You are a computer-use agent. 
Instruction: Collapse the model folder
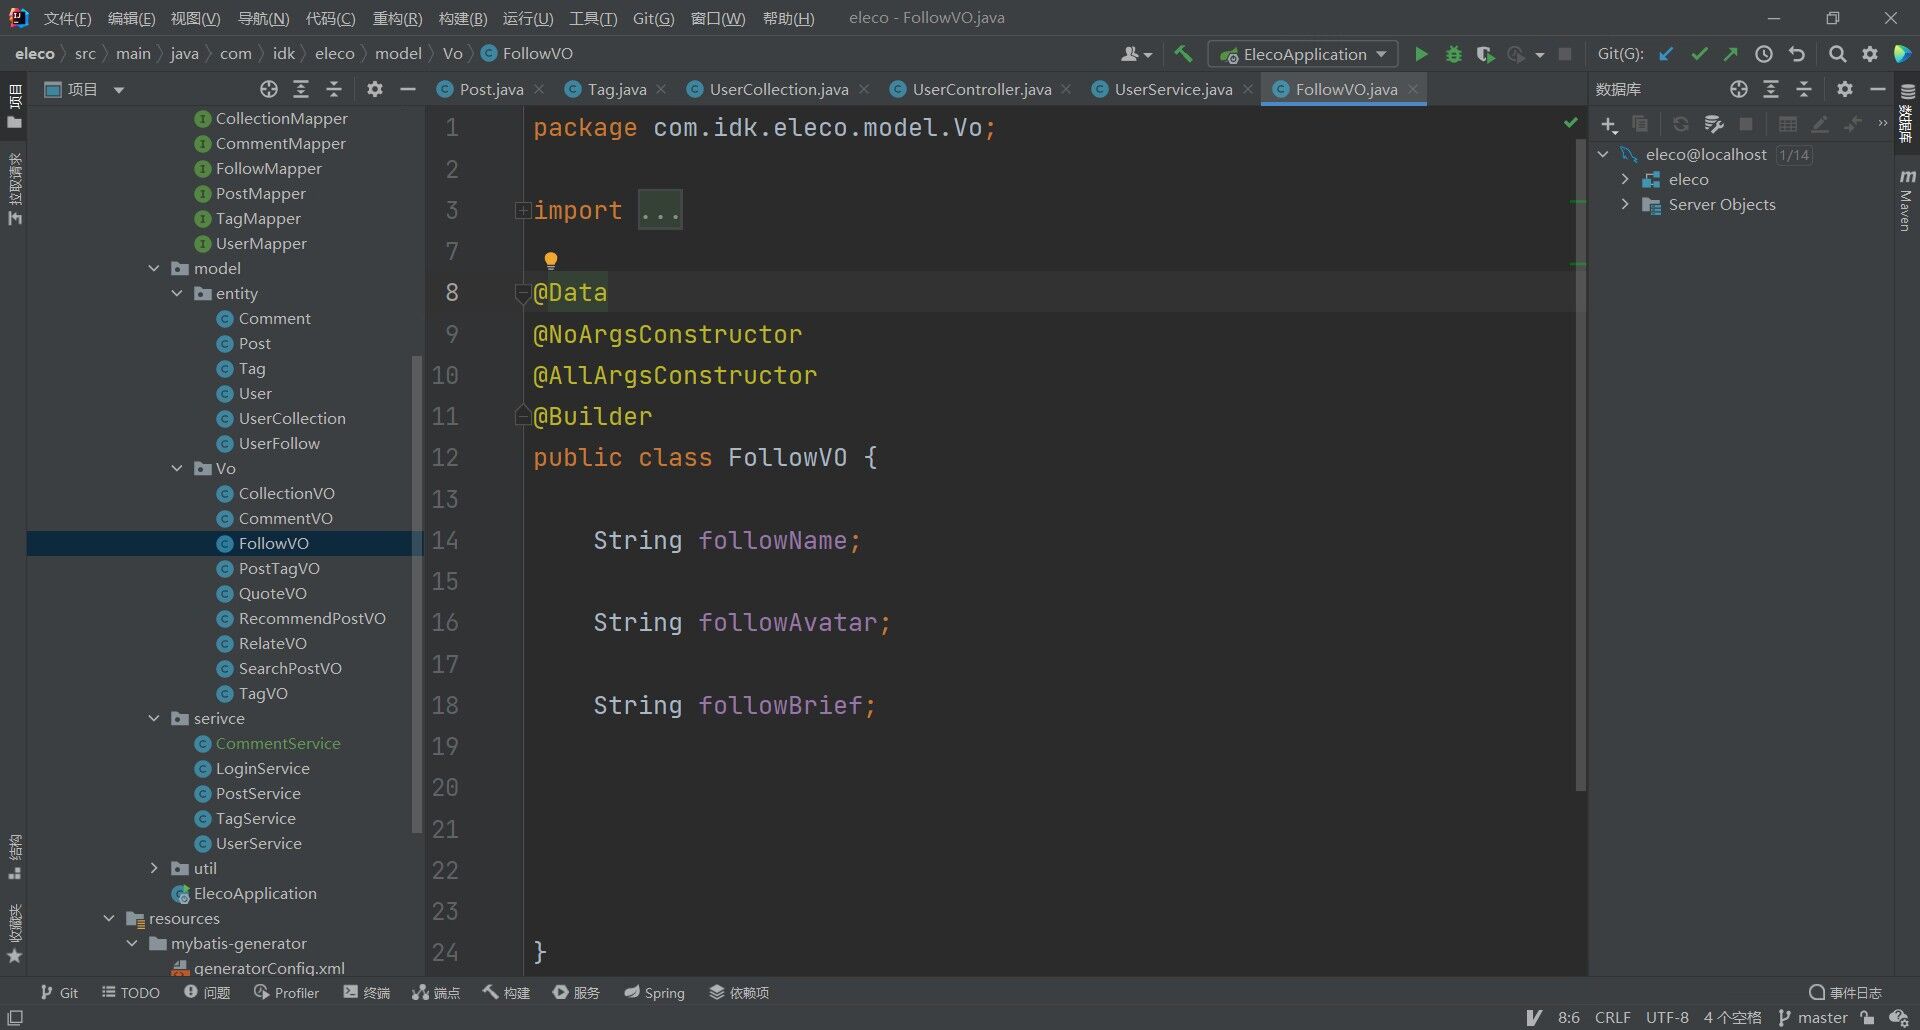tap(154, 268)
